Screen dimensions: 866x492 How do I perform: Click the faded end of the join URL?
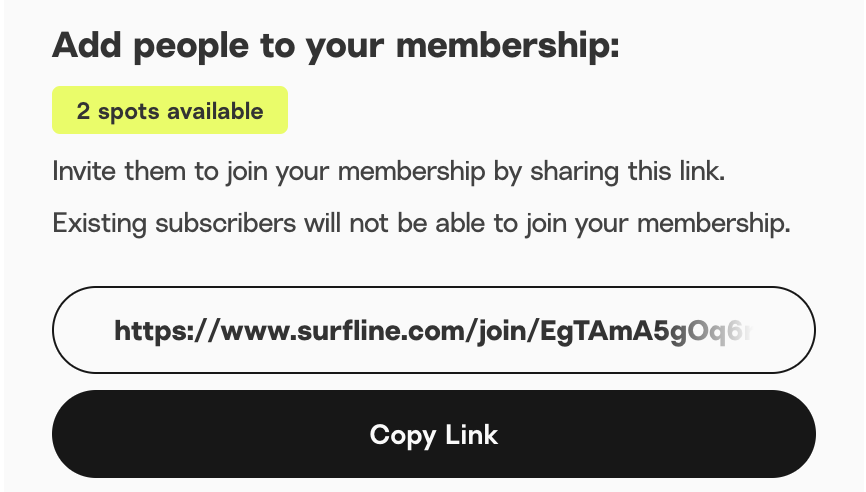[724, 331]
